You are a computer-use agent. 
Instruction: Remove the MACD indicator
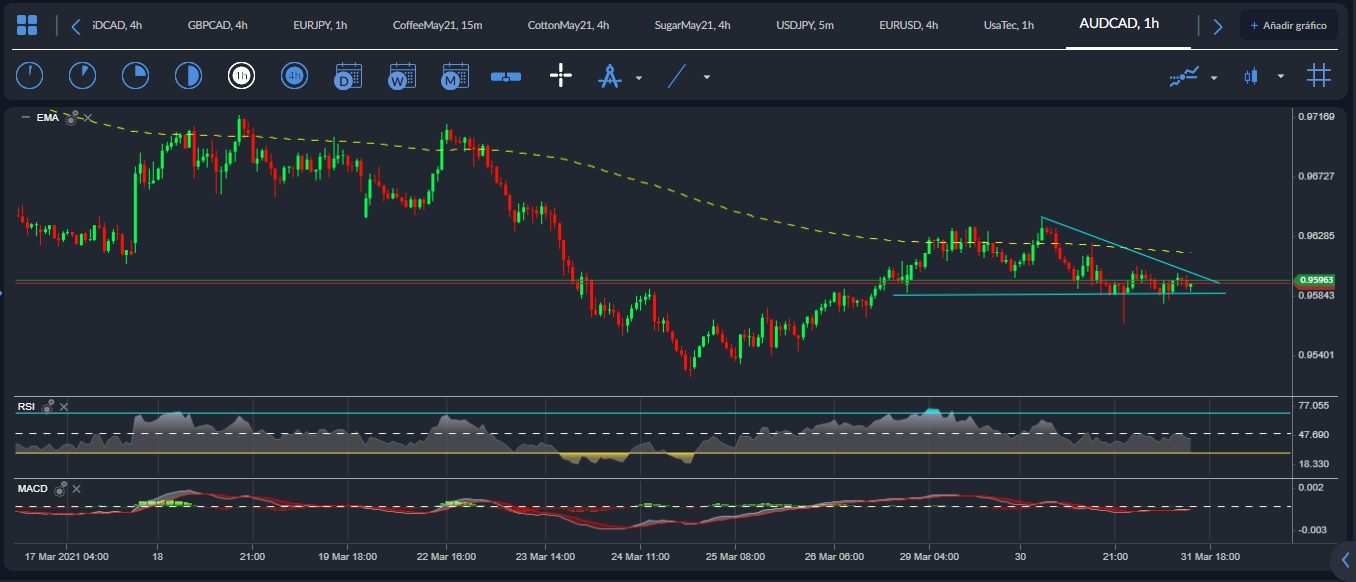[x=77, y=489]
